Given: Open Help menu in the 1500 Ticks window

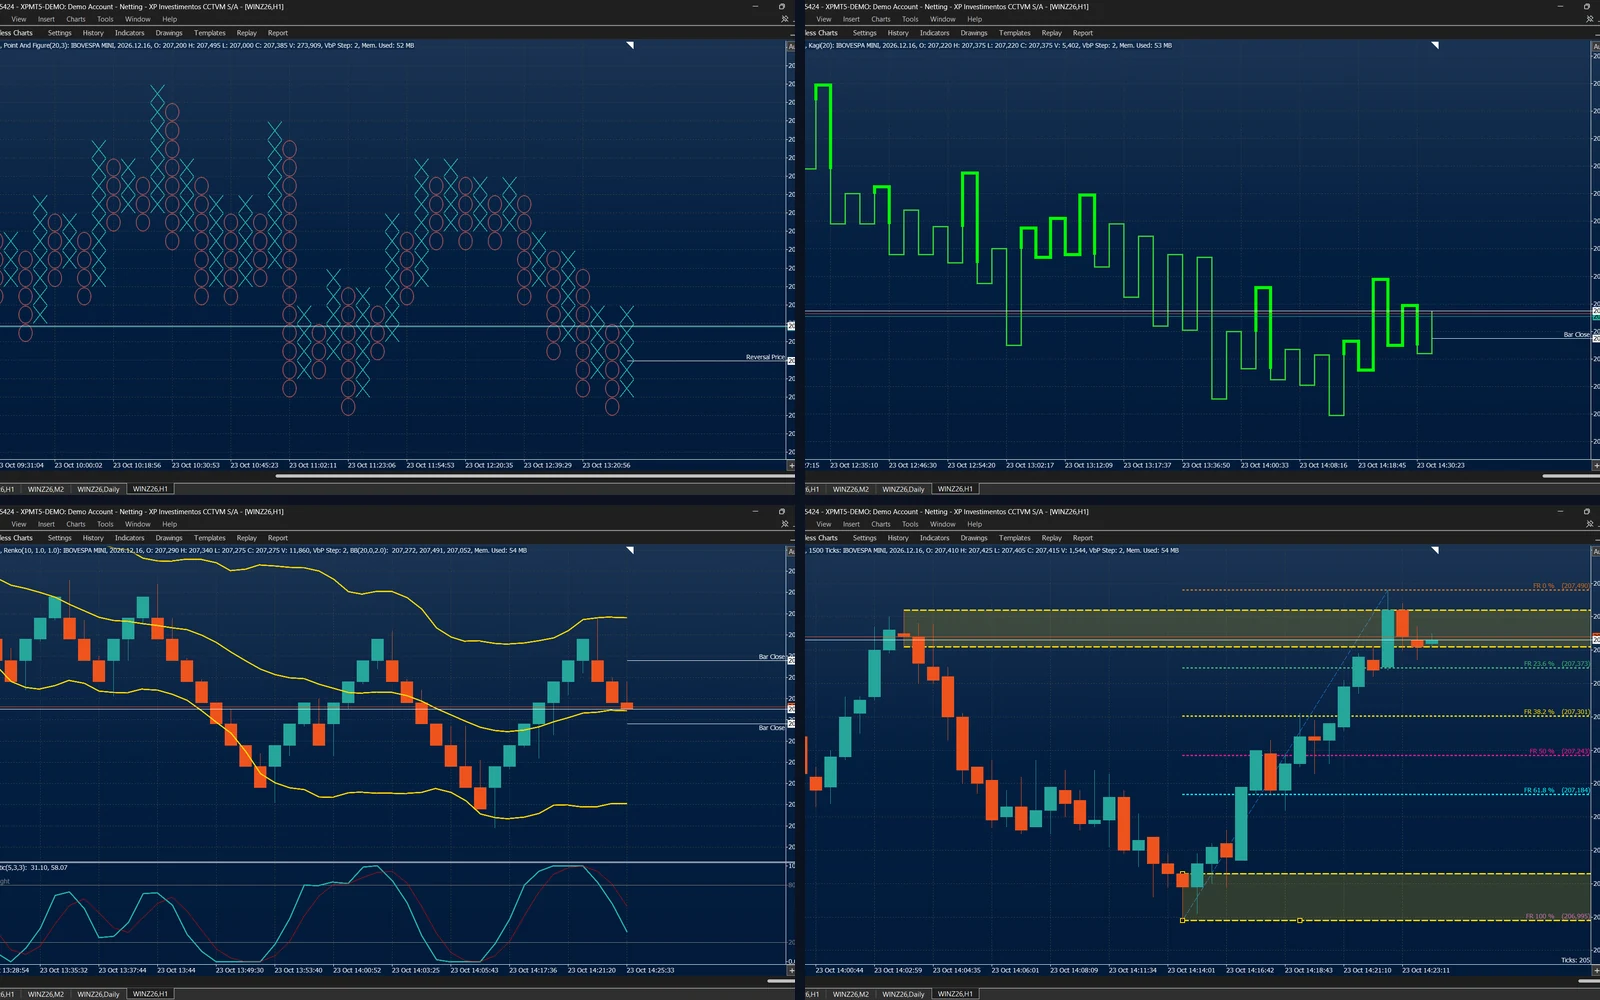Looking at the screenshot, I should click(975, 524).
